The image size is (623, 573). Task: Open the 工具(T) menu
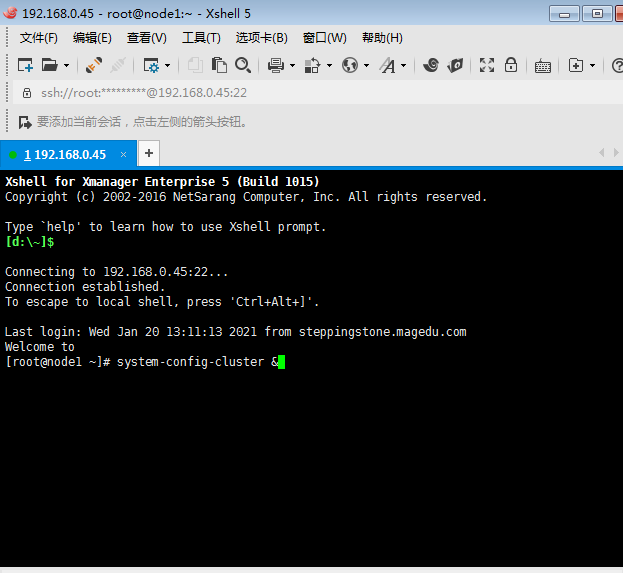[x=201, y=38]
